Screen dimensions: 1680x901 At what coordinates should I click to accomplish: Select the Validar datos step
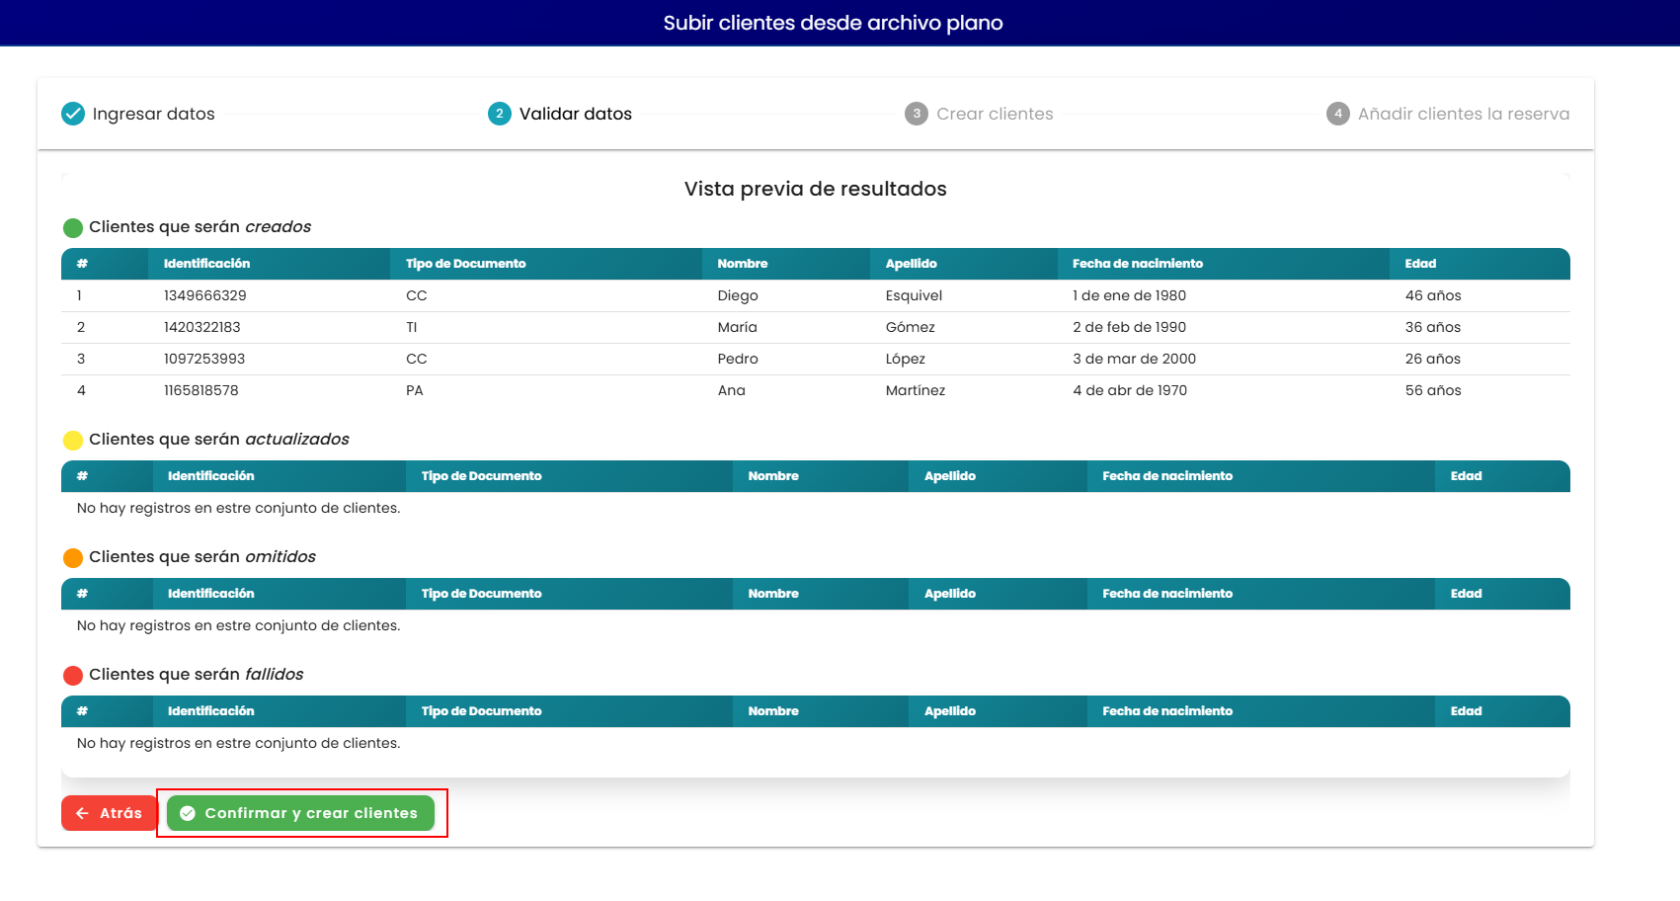click(560, 114)
